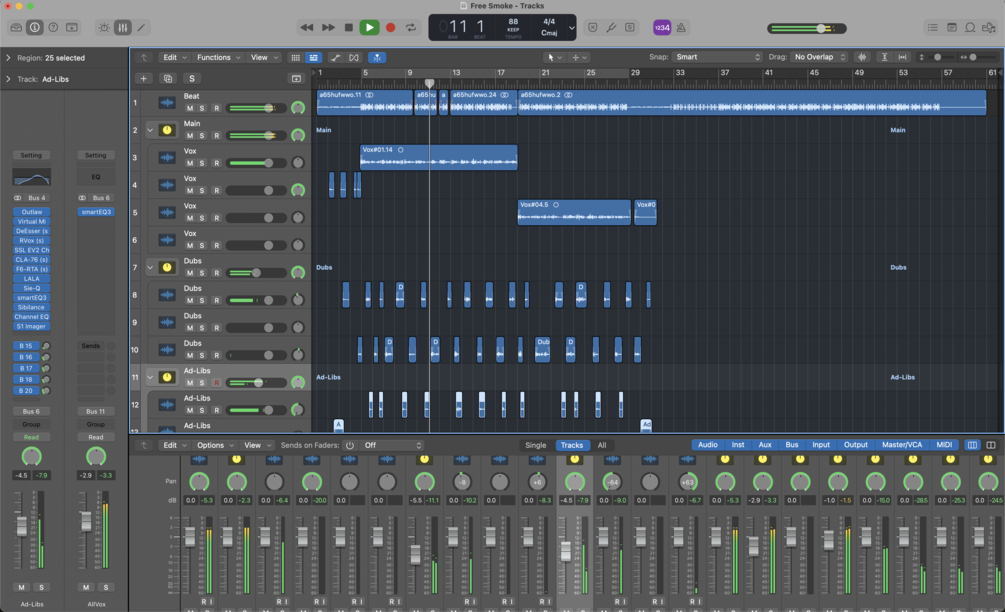Open the Tuner icon

point(611,28)
